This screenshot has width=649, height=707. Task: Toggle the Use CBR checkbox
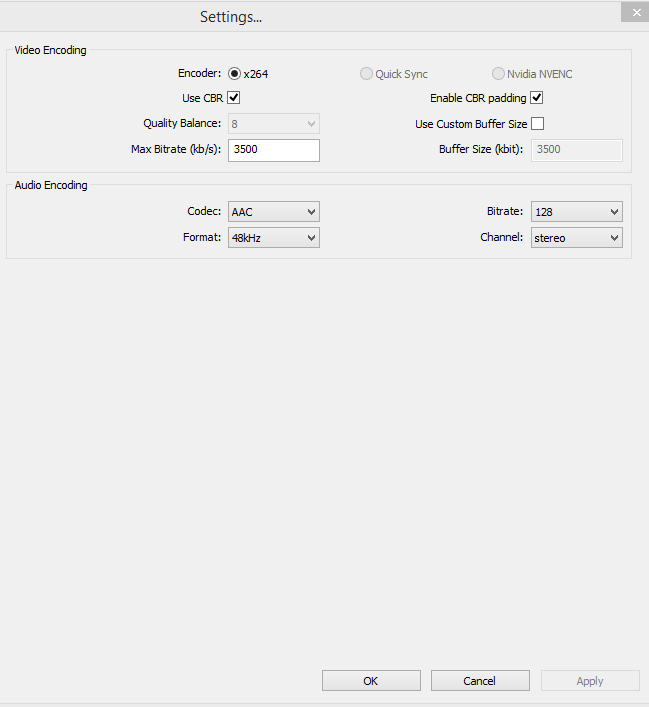pos(234,97)
